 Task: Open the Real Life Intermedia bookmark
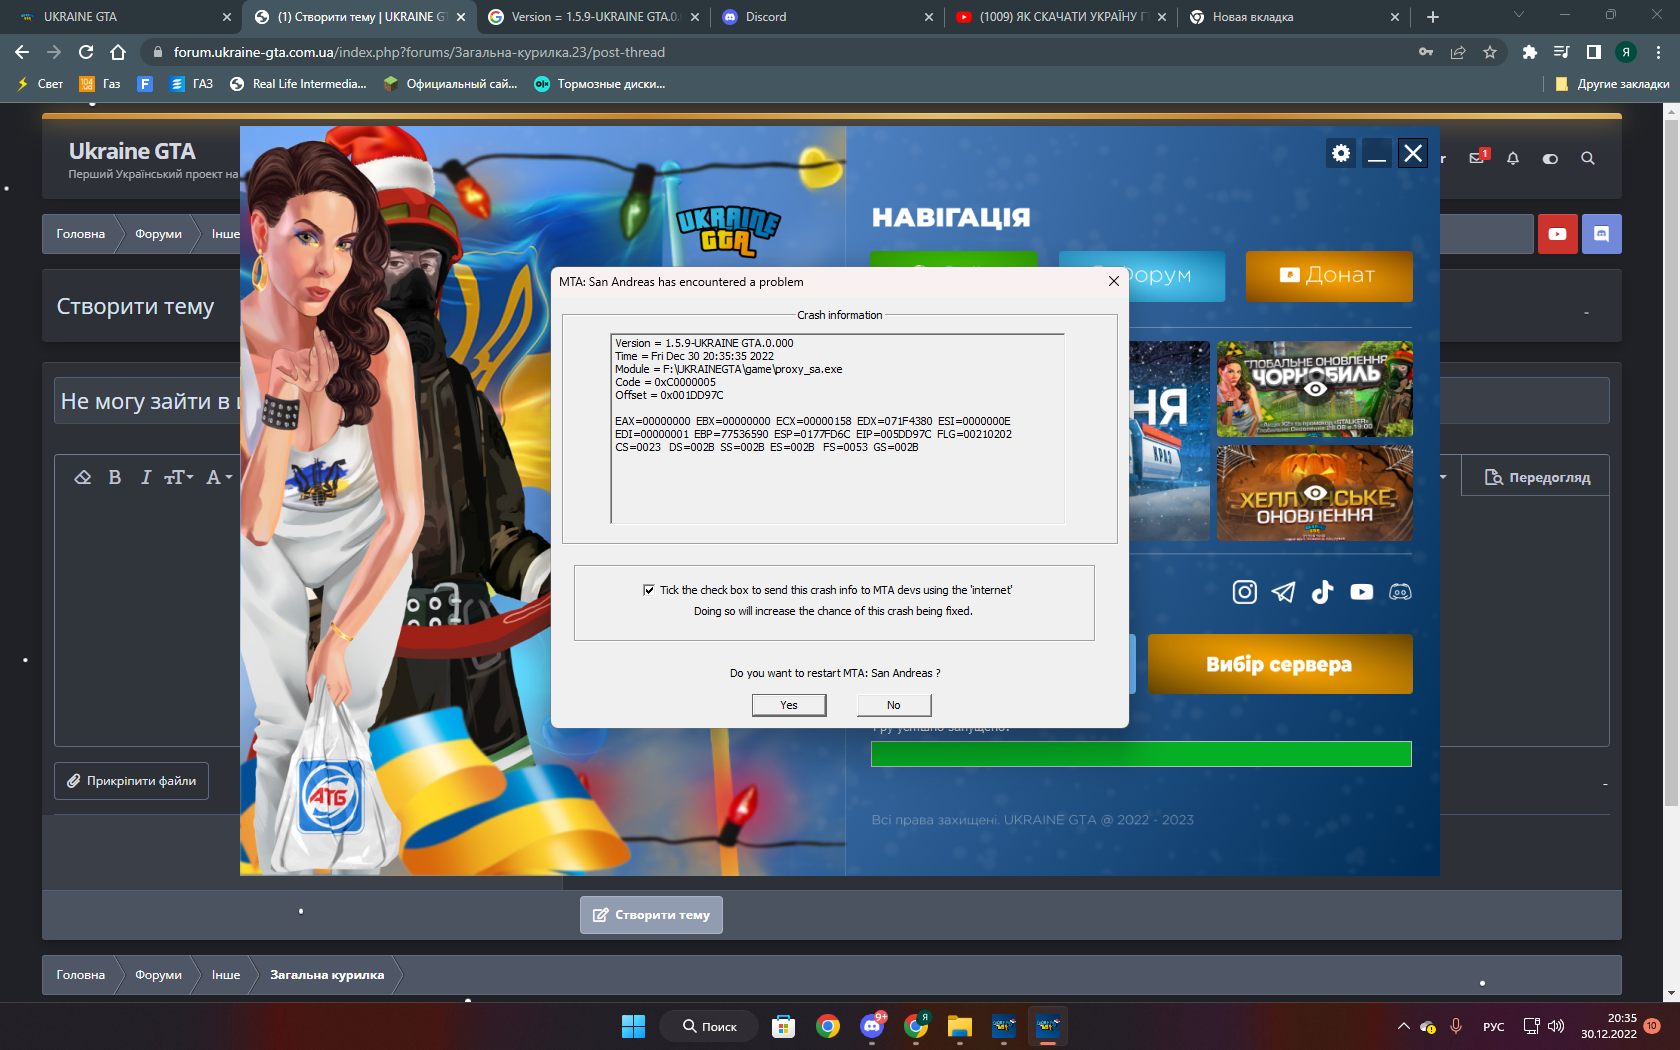point(298,84)
